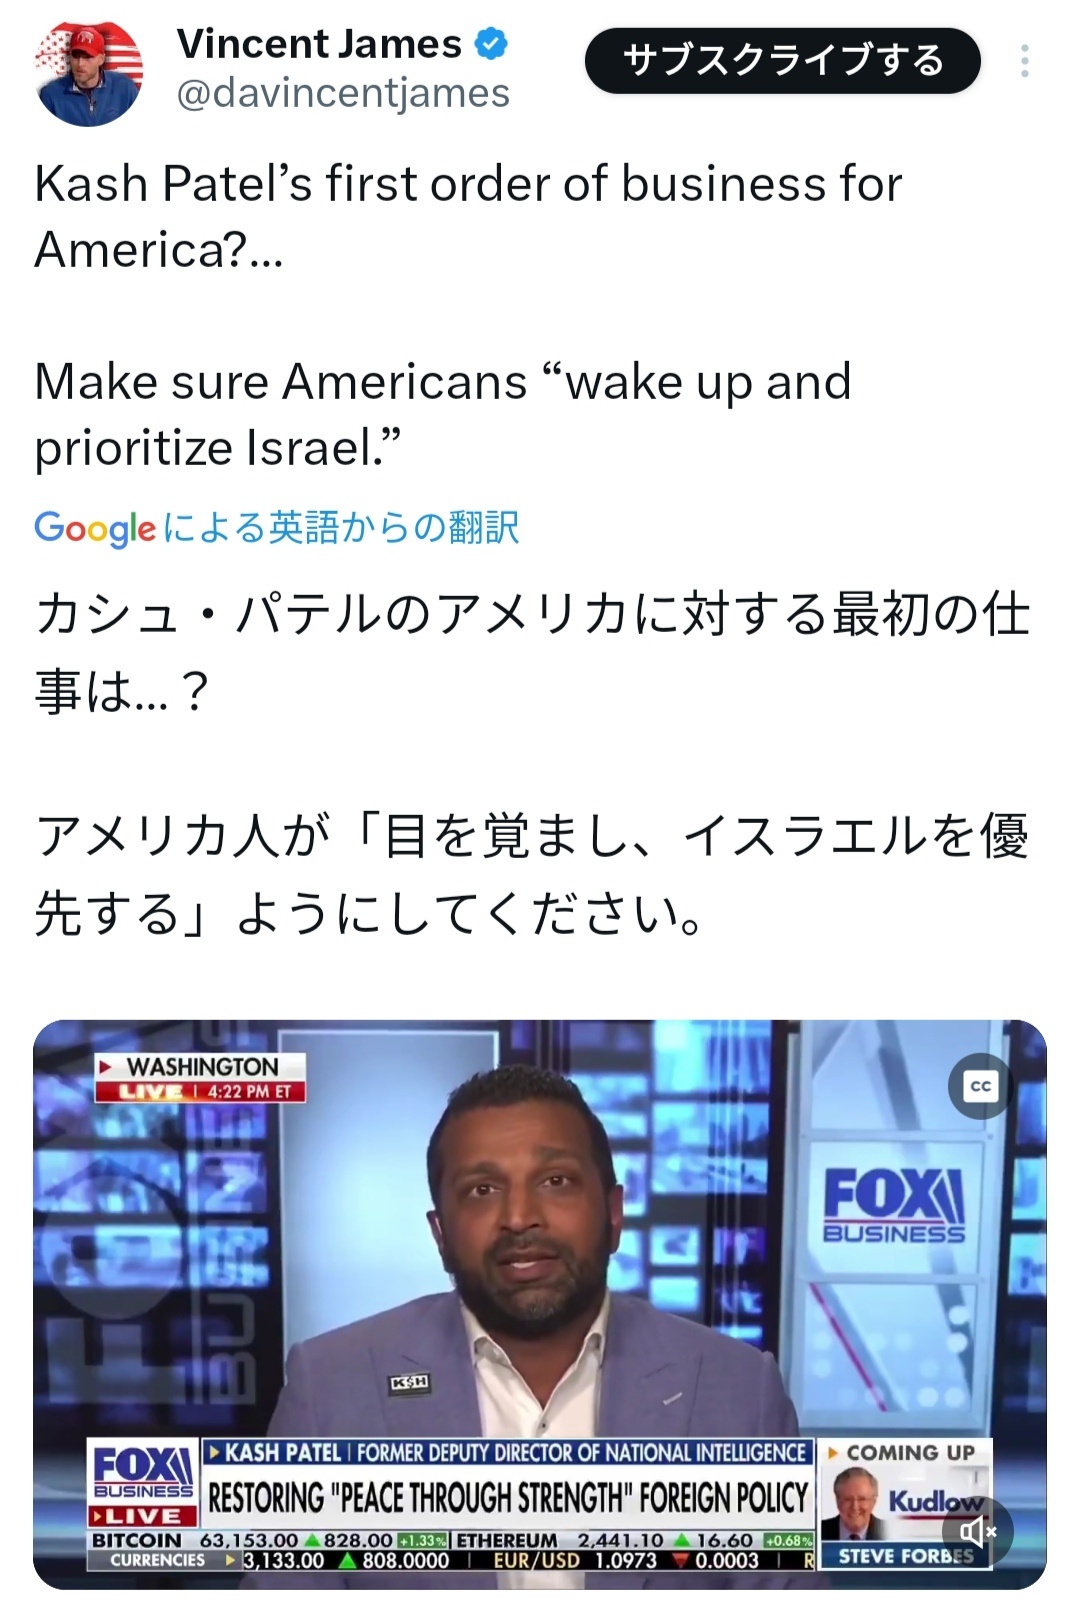Toggle closed captions with the CC icon
The width and height of the screenshot is (1080, 1608).
click(980, 1086)
